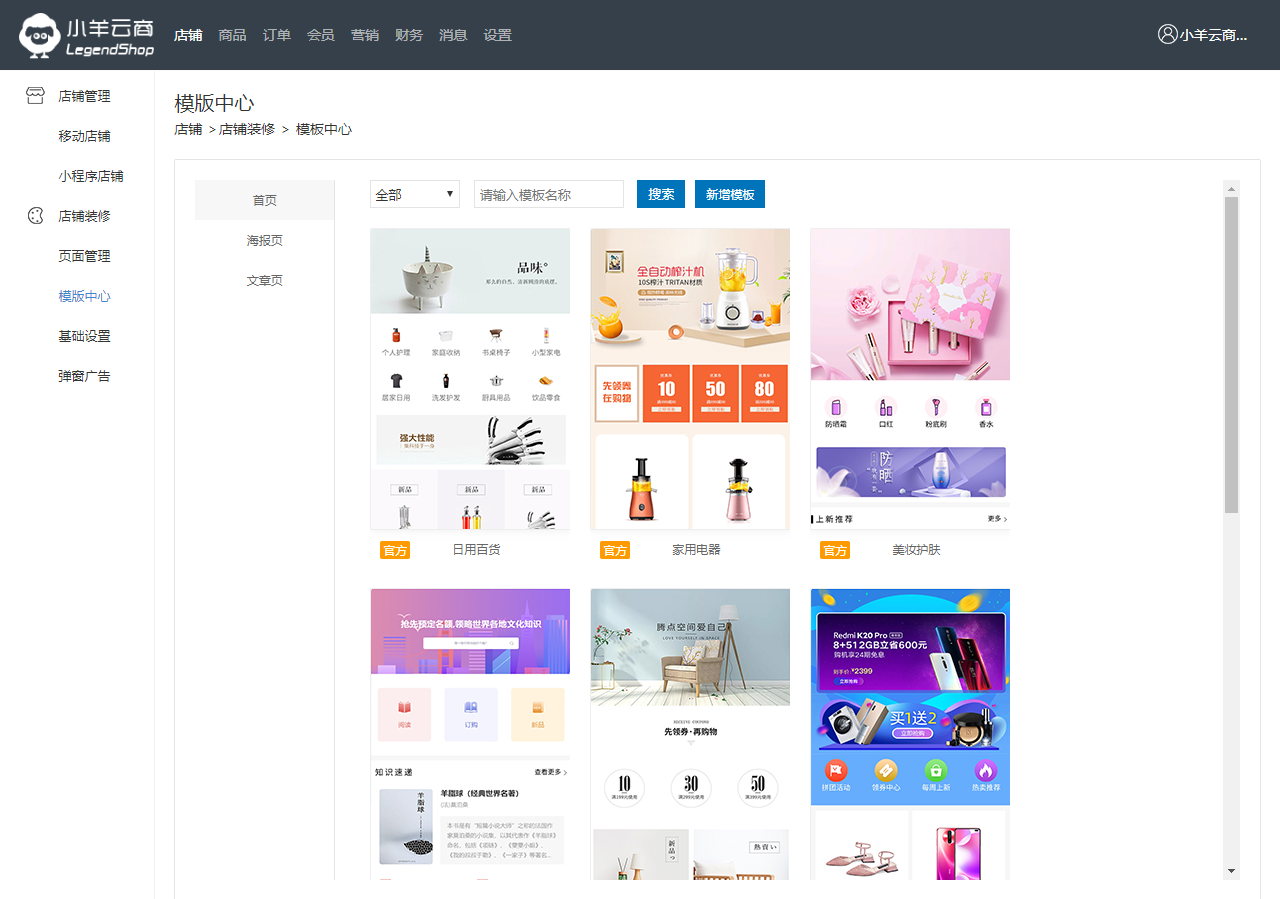The height and width of the screenshot is (899, 1280).
Task: Click the LegendShop sheep logo
Action: tap(40, 35)
